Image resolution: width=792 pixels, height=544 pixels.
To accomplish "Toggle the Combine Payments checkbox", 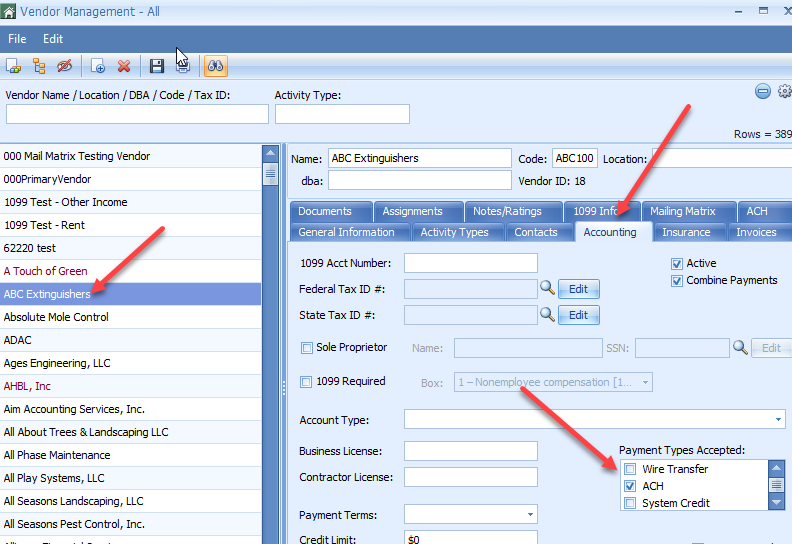I will tap(677, 281).
